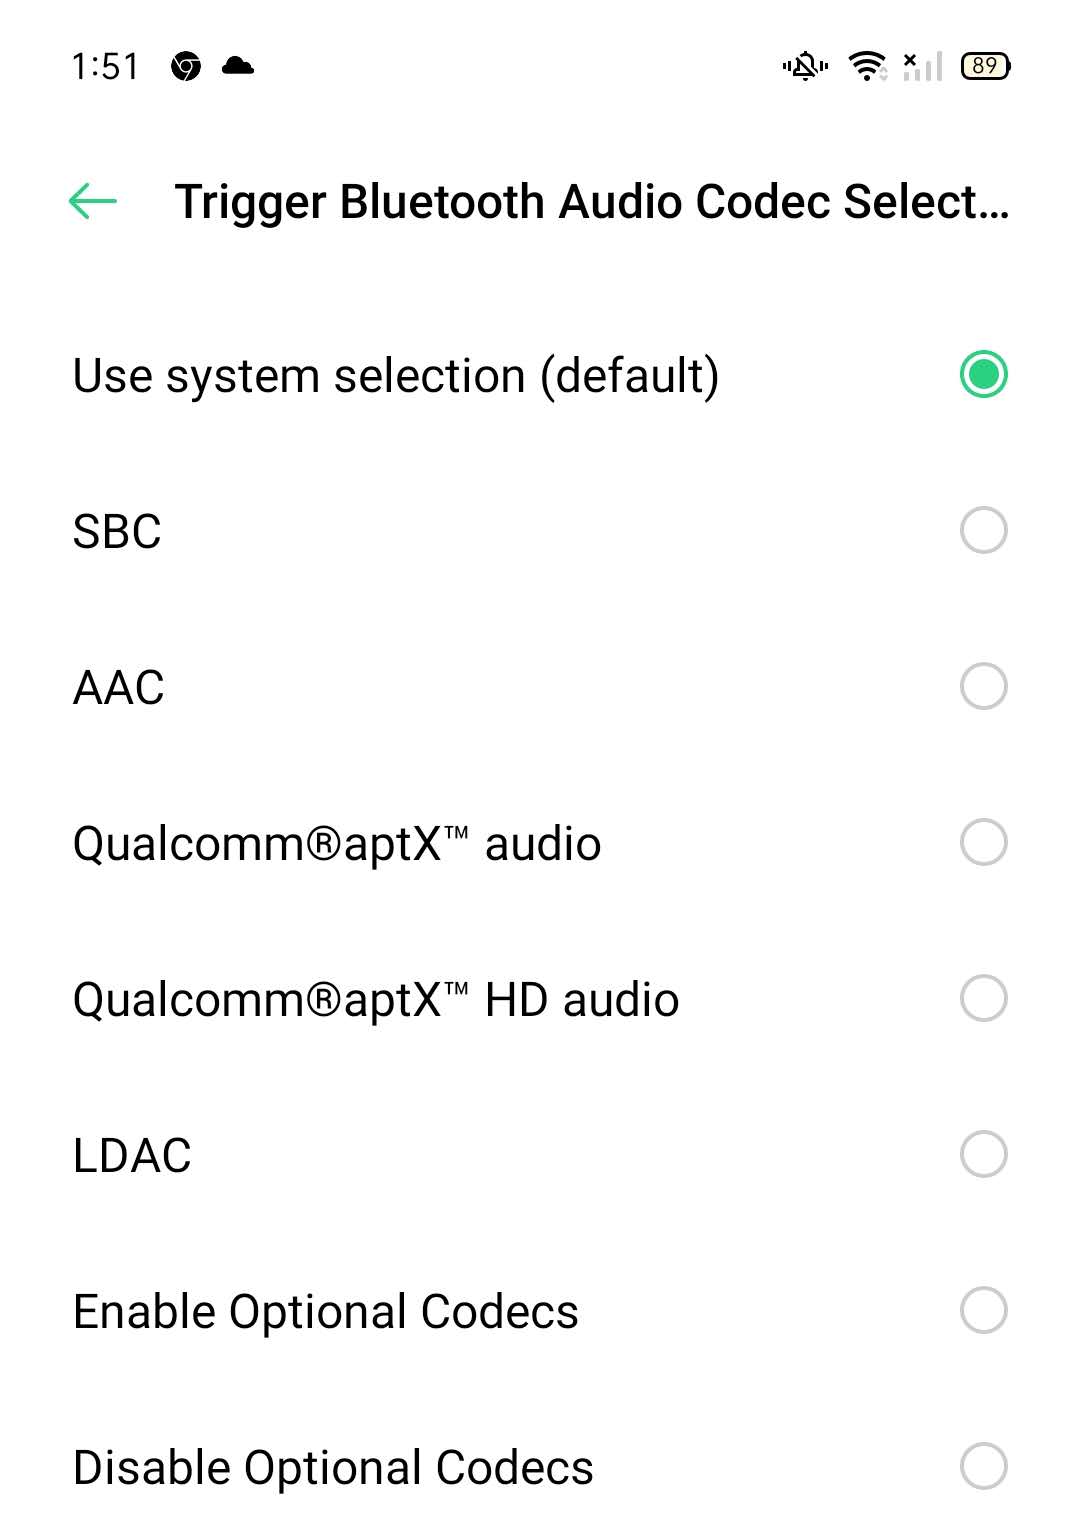
Task: Tap the Chrome icon in status bar
Action: click(x=186, y=67)
